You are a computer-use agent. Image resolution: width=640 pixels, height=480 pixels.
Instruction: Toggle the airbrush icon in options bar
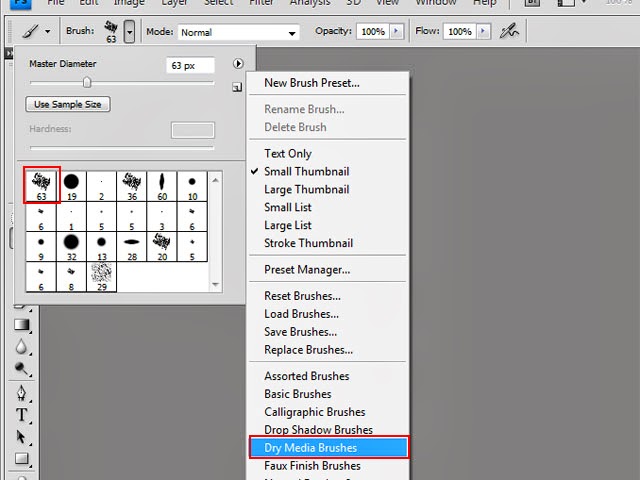pyautogui.click(x=509, y=31)
